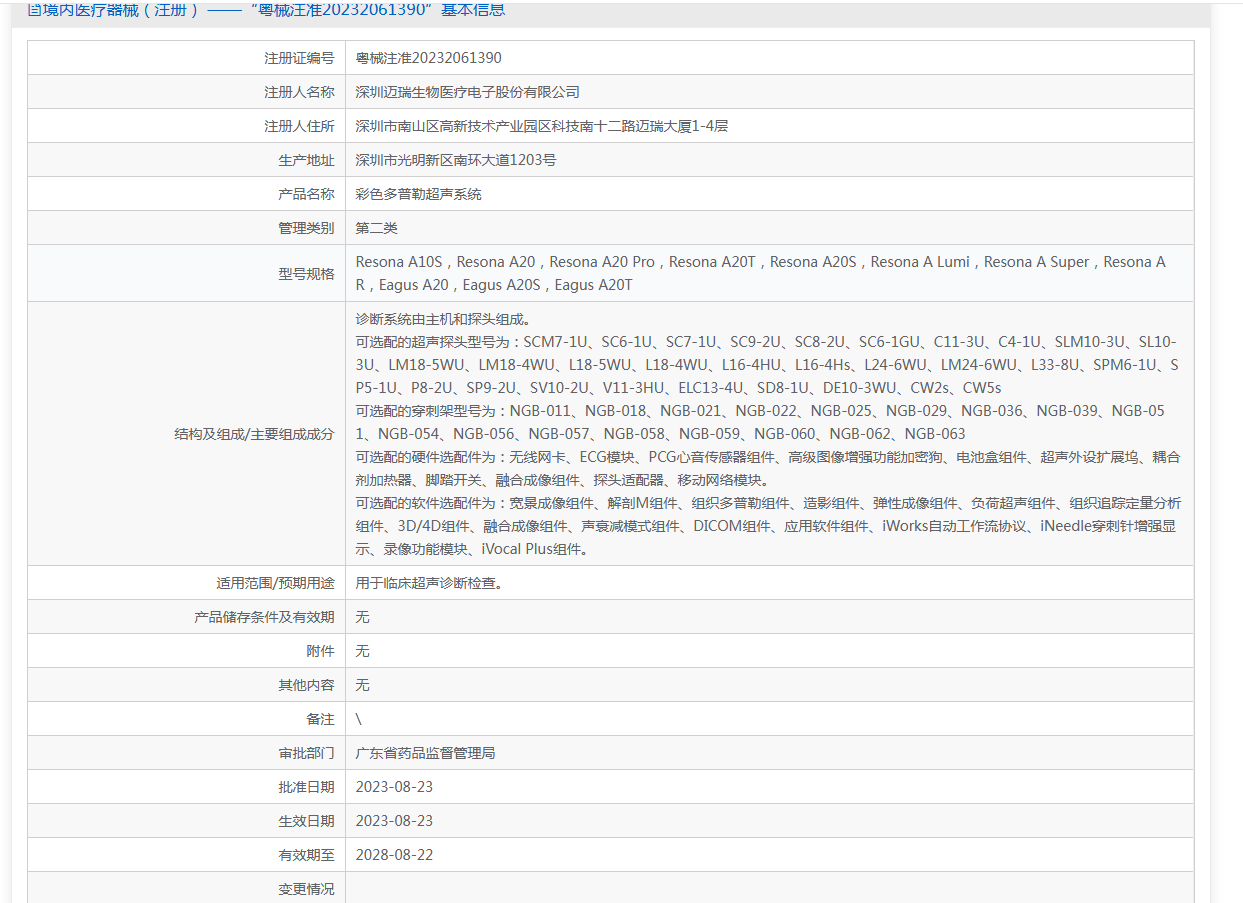Click the backslash value in the 备注 row
The image size is (1243, 903).
[x=359, y=719]
